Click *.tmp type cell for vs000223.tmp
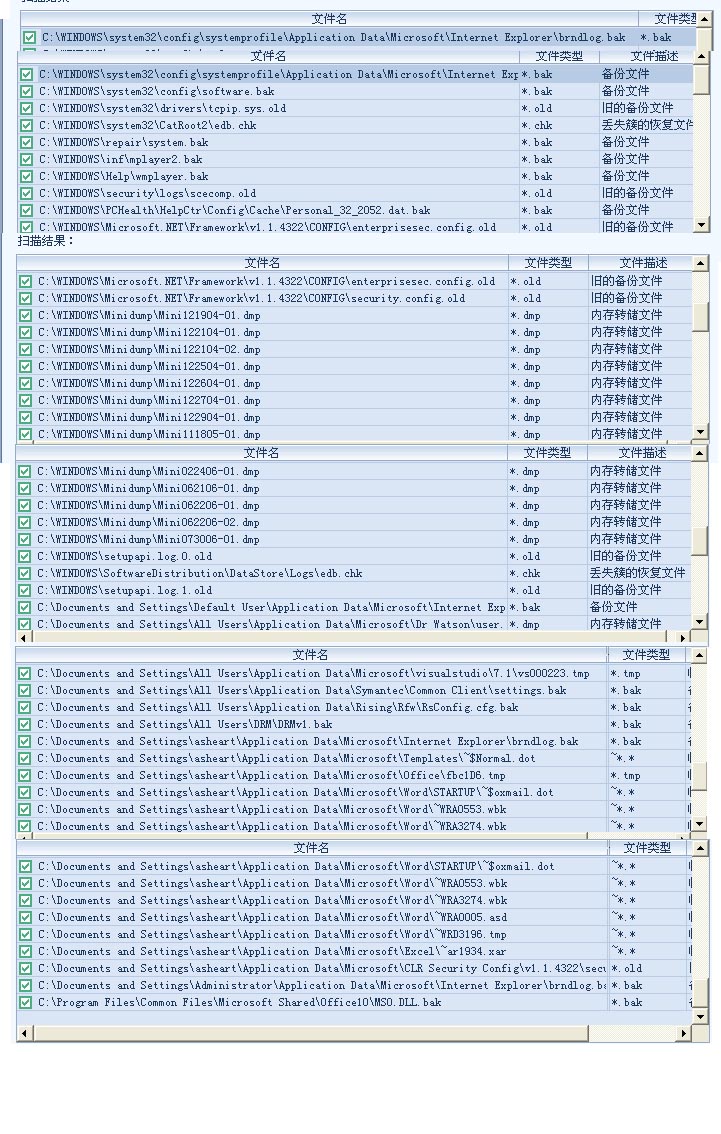This screenshot has width=721, height=1134. [647, 674]
